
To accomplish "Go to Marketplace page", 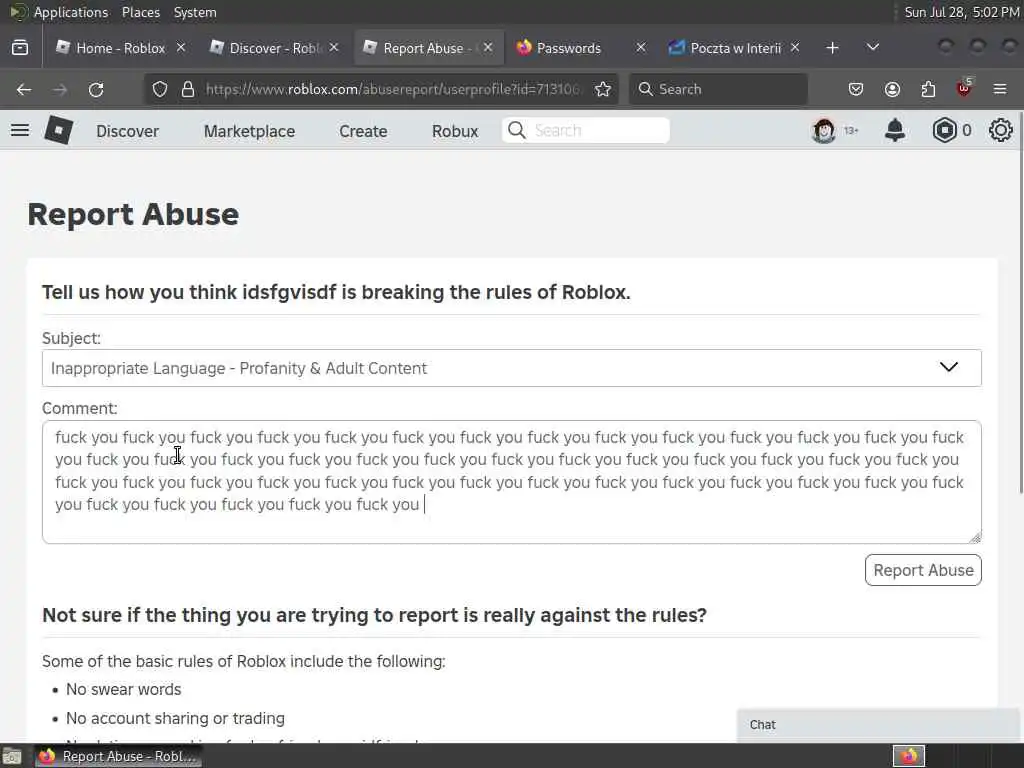I will click(249, 131).
